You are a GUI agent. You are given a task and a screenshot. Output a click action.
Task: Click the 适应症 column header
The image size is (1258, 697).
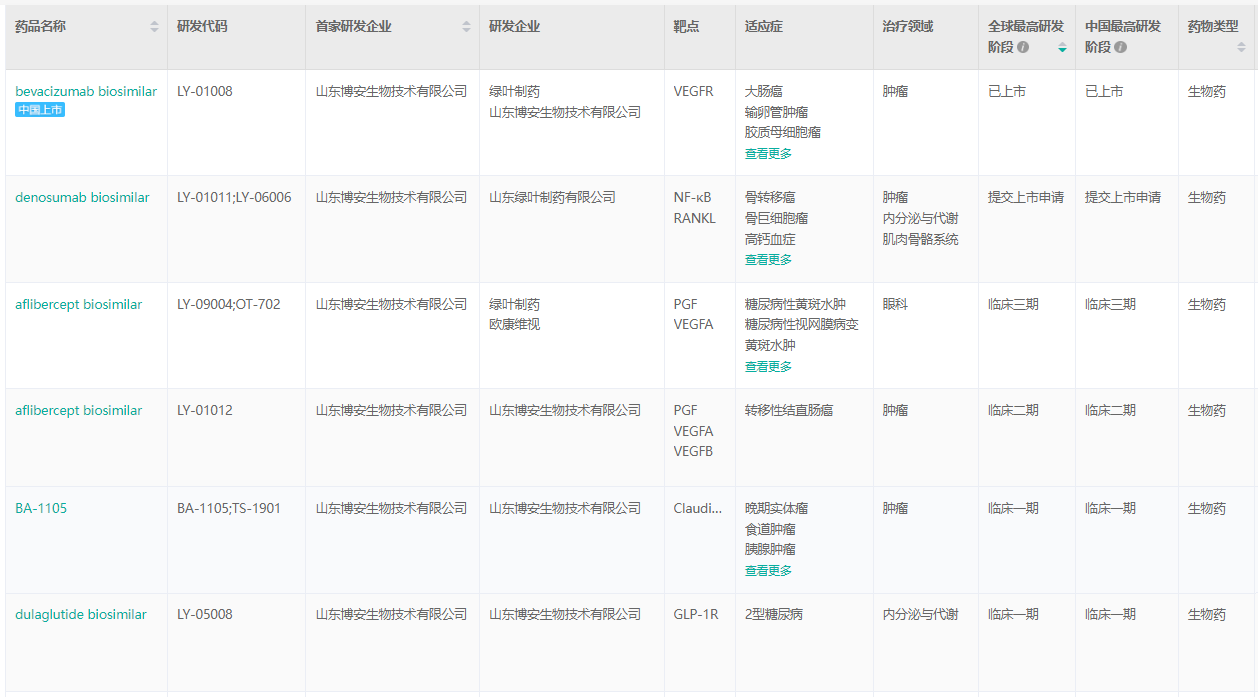click(764, 27)
